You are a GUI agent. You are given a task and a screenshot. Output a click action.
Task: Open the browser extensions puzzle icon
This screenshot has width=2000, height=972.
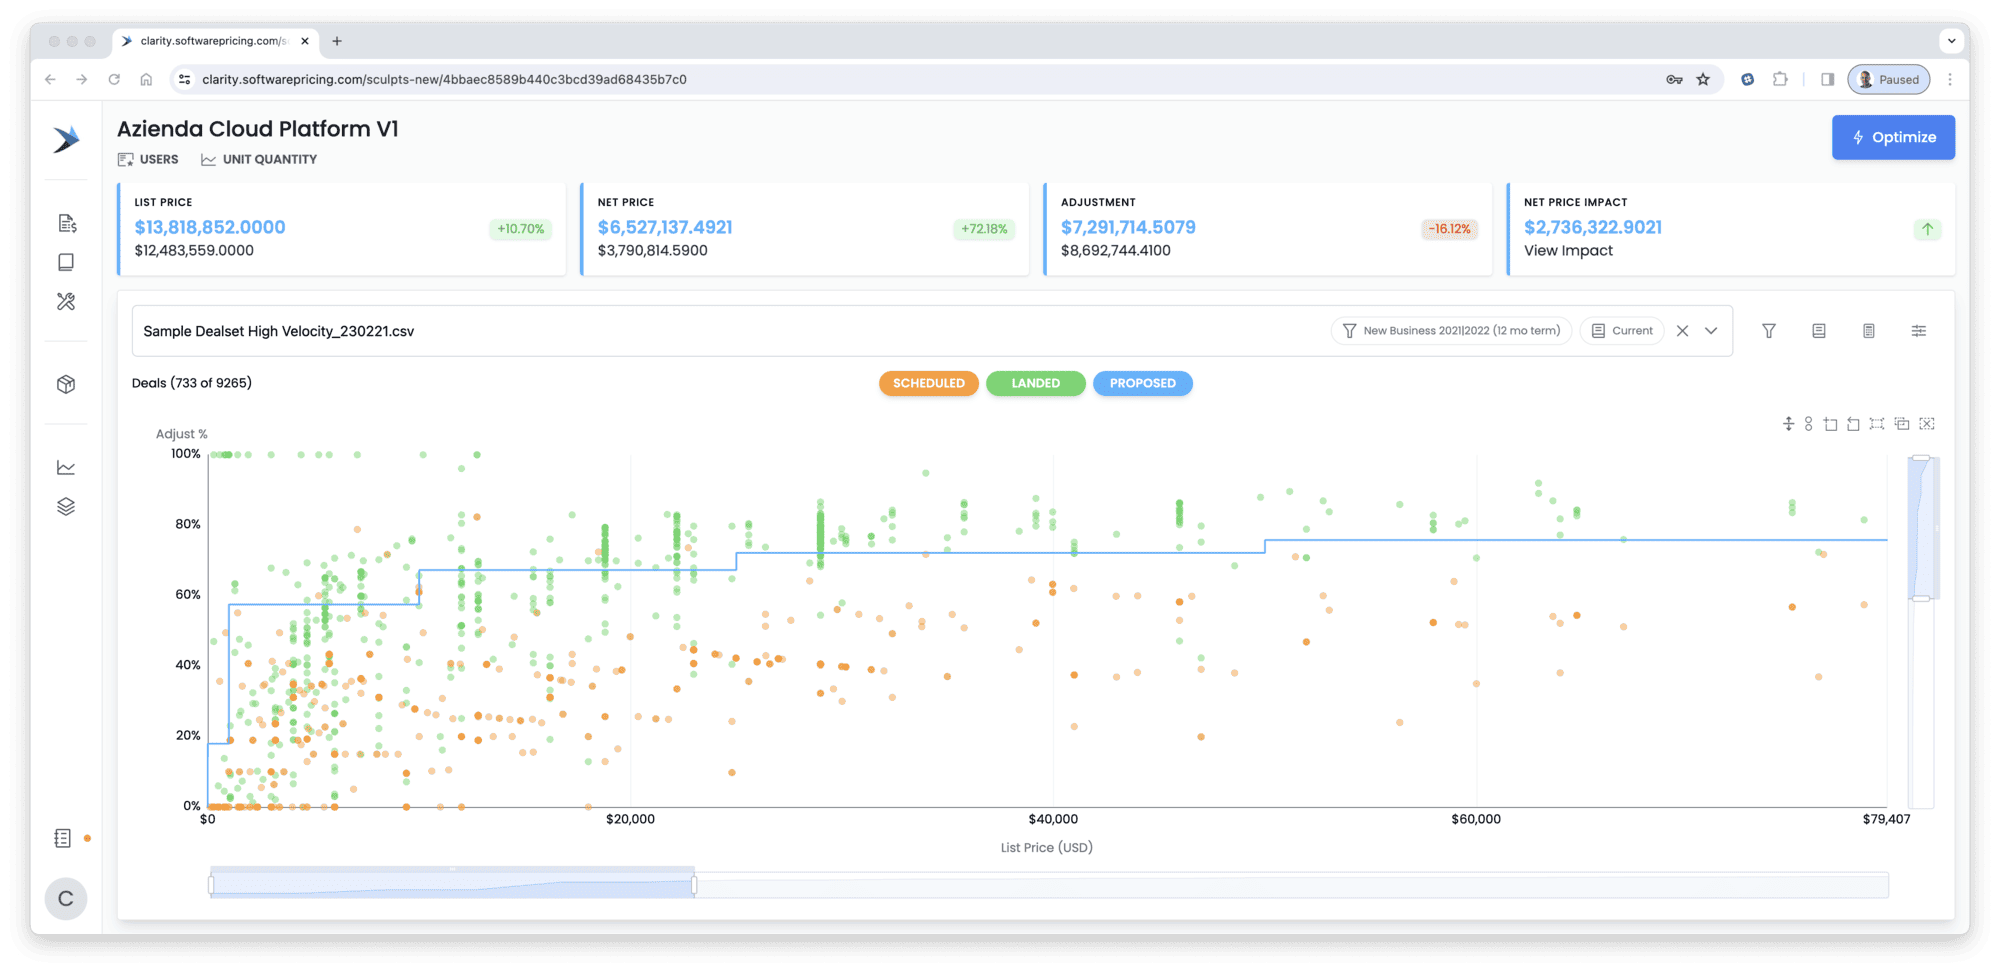tap(1780, 79)
